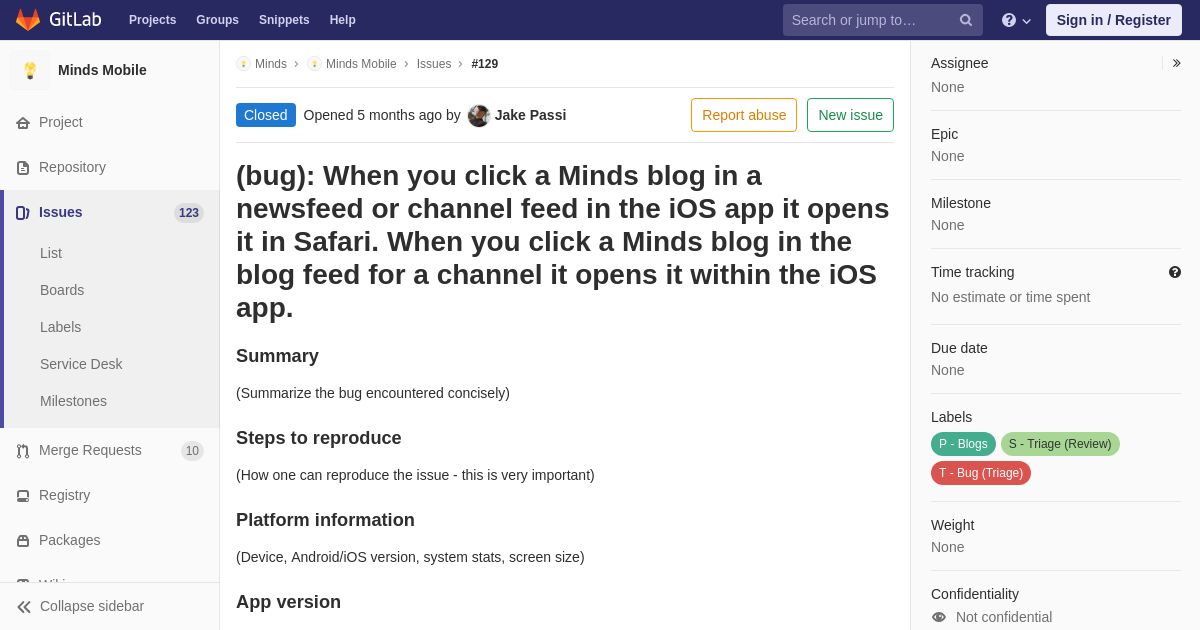Open the Labels submenu item
Viewport: 1200px width, 630px height.
[x=60, y=327]
